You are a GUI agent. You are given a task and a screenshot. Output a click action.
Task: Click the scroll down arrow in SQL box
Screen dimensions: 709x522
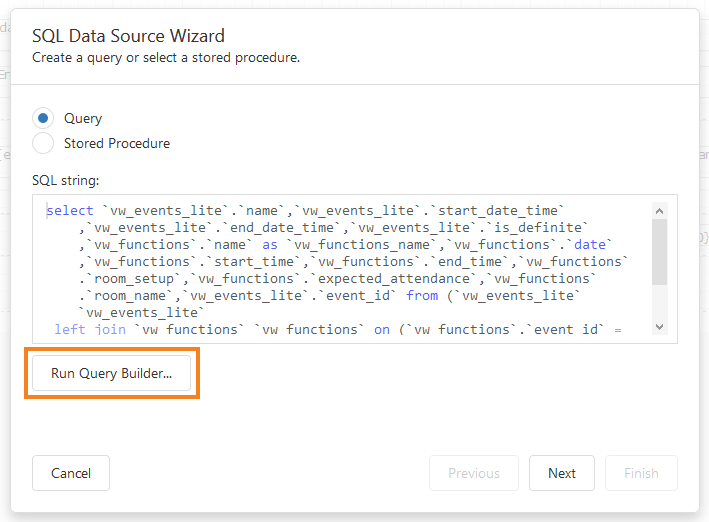659,327
